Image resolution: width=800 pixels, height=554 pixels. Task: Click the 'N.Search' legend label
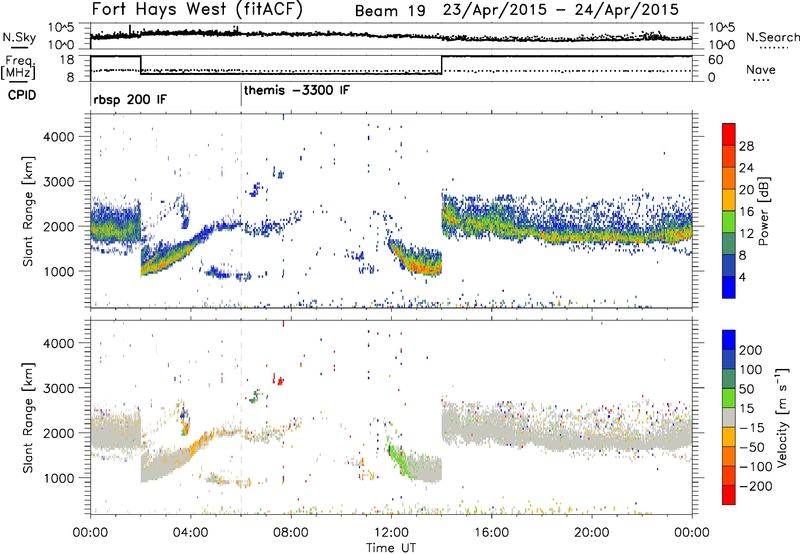click(772, 37)
